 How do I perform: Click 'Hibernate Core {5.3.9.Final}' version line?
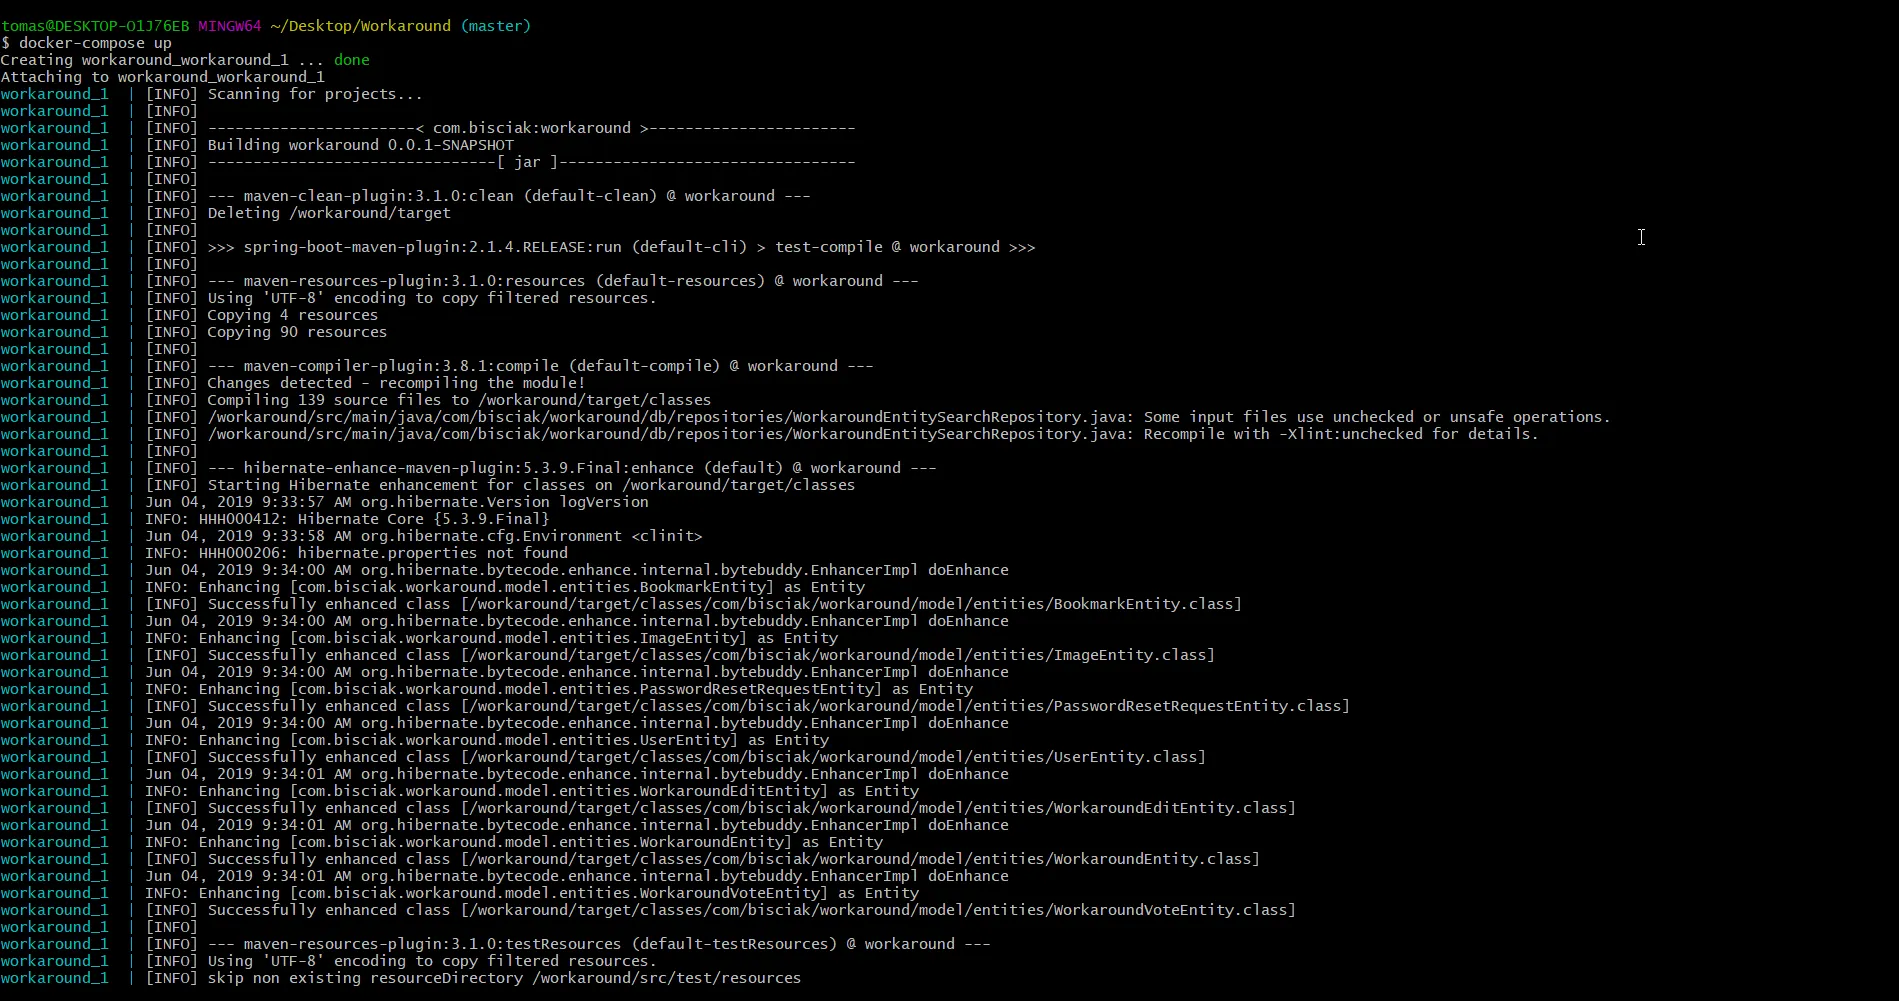pyautogui.click(x=423, y=519)
